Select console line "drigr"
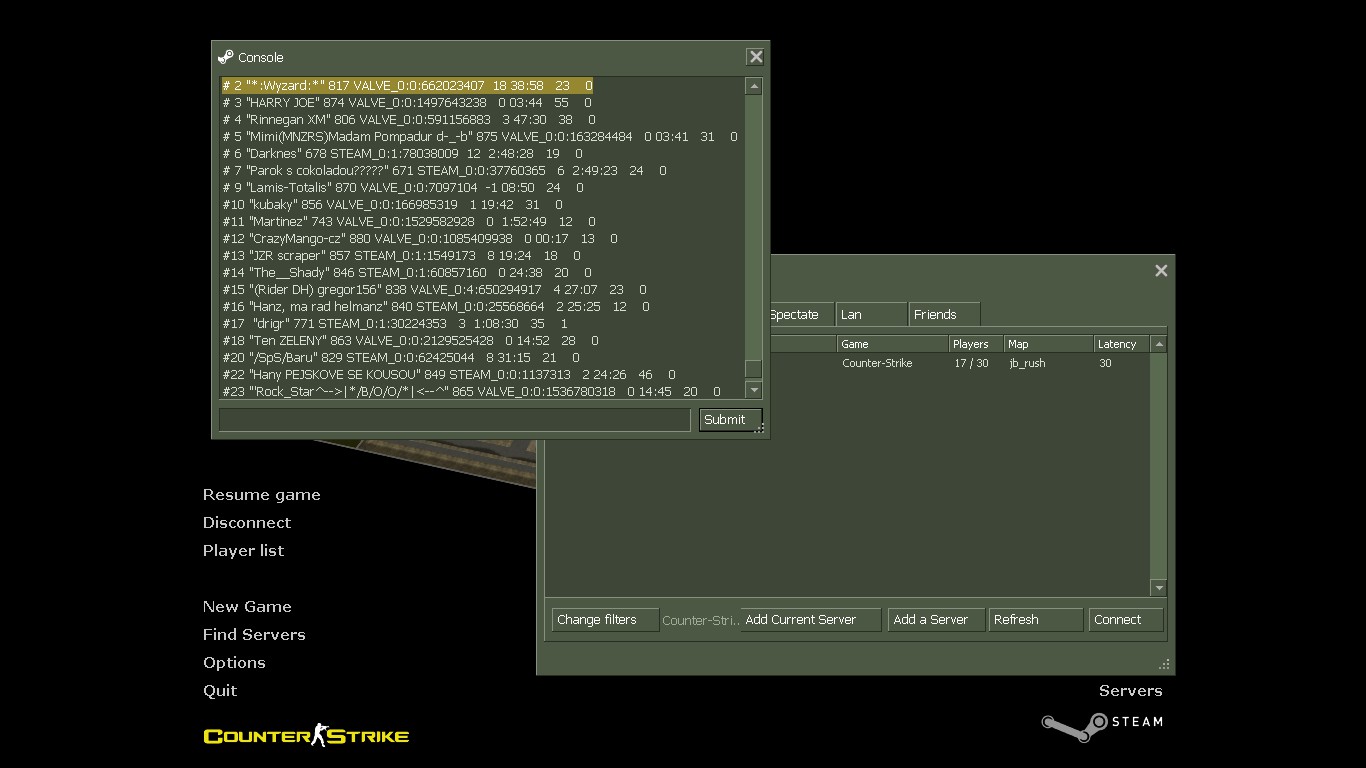Screen dimensions: 1366x768 point(395,324)
